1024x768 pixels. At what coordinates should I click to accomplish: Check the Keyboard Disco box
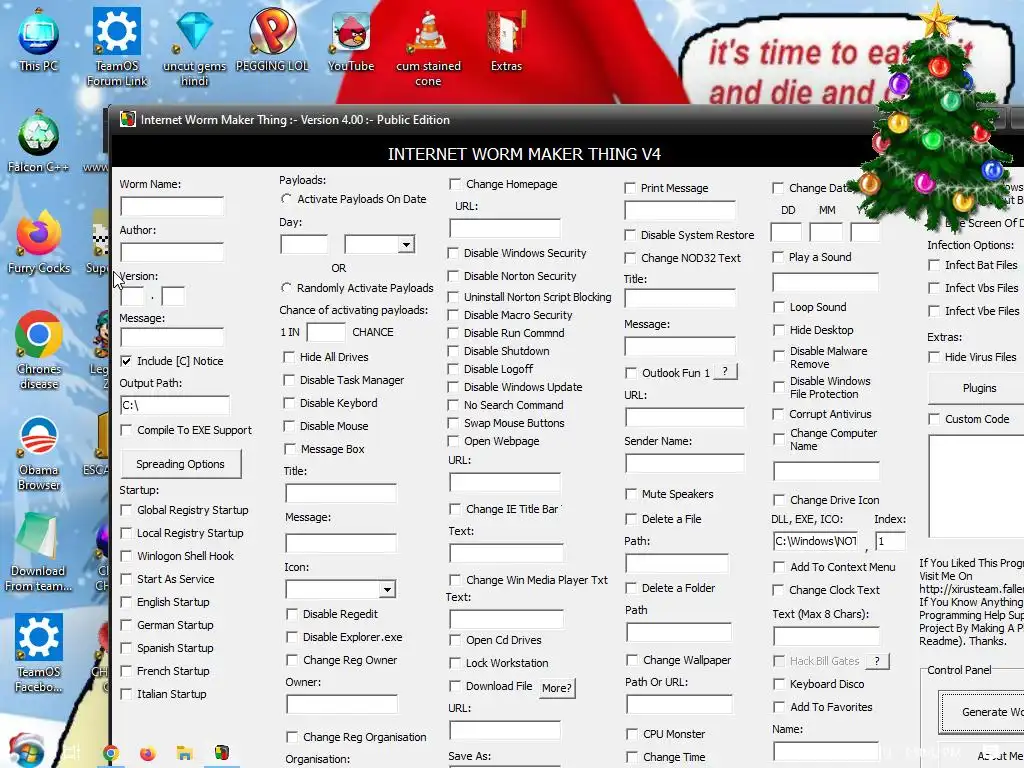click(x=778, y=684)
